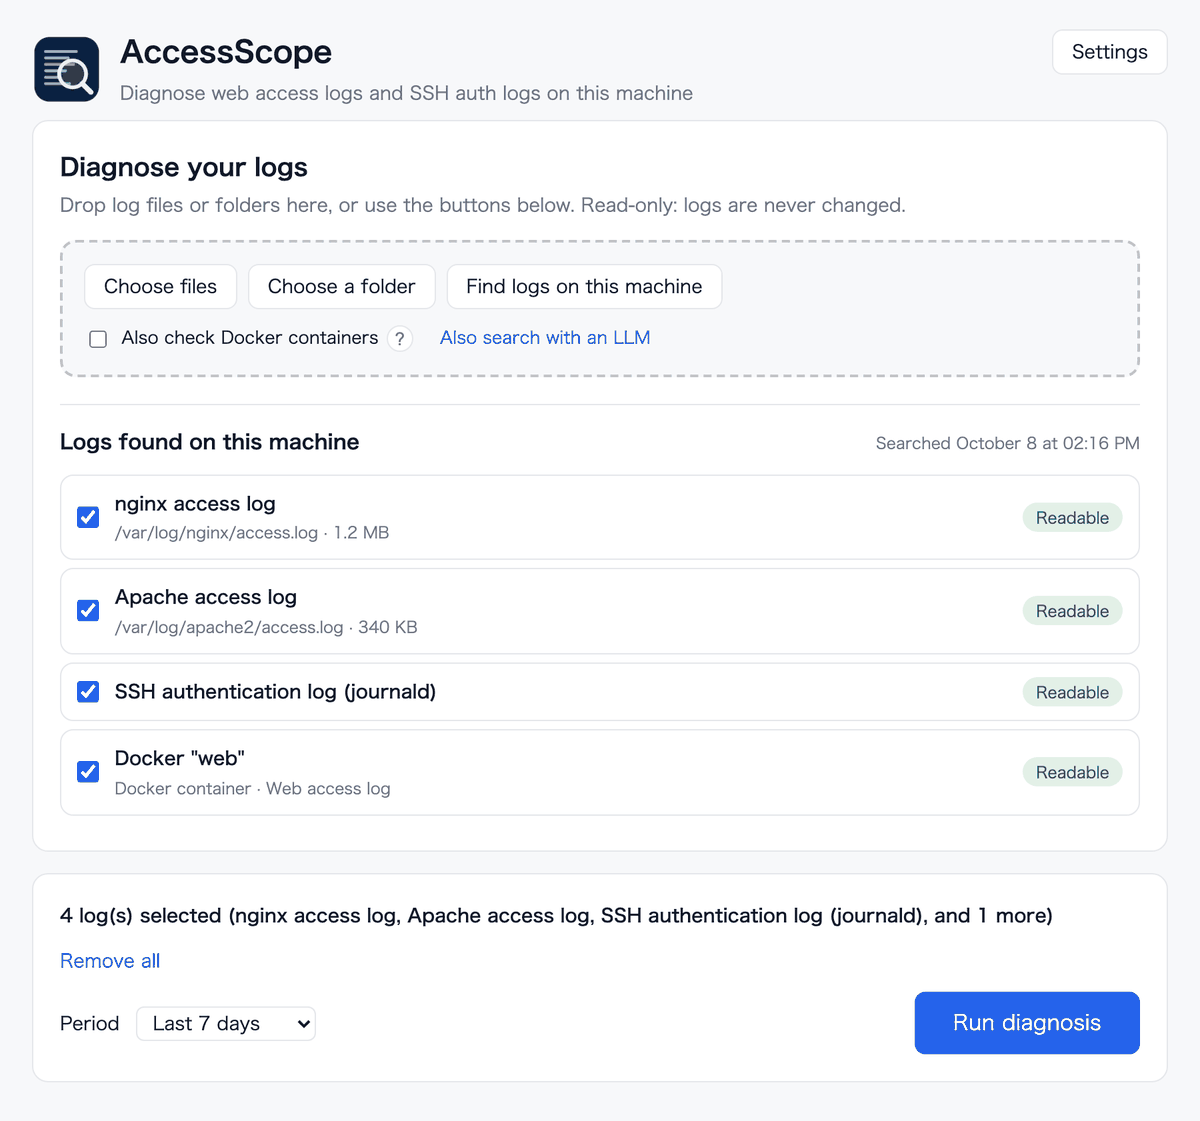Uncheck the Apache access log checkbox

click(x=88, y=611)
